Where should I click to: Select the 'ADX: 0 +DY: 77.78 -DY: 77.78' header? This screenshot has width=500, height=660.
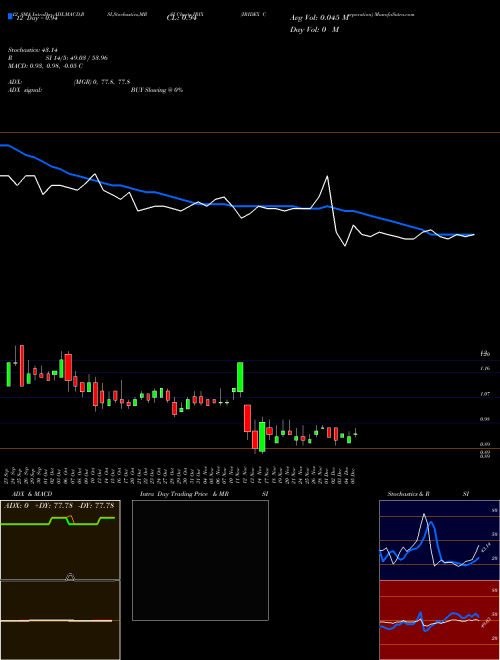tap(59, 506)
